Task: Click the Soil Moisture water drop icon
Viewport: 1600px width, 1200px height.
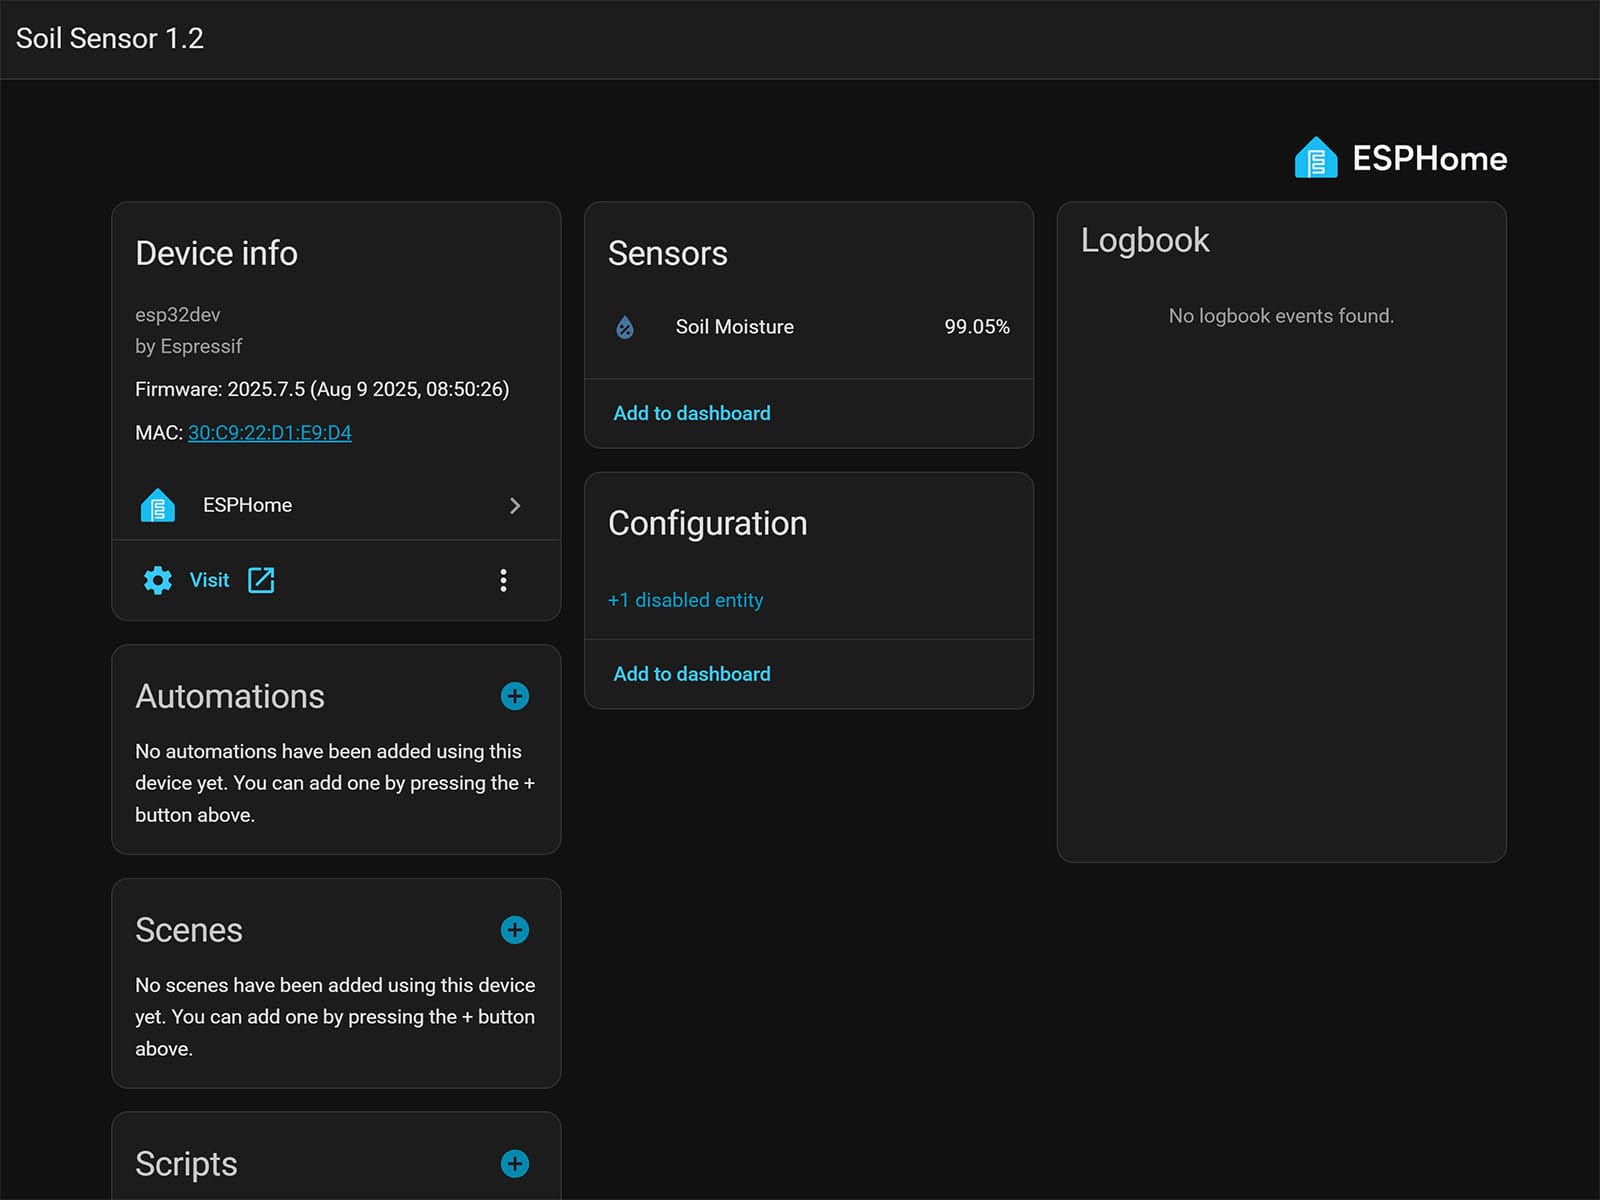Action: 625,327
